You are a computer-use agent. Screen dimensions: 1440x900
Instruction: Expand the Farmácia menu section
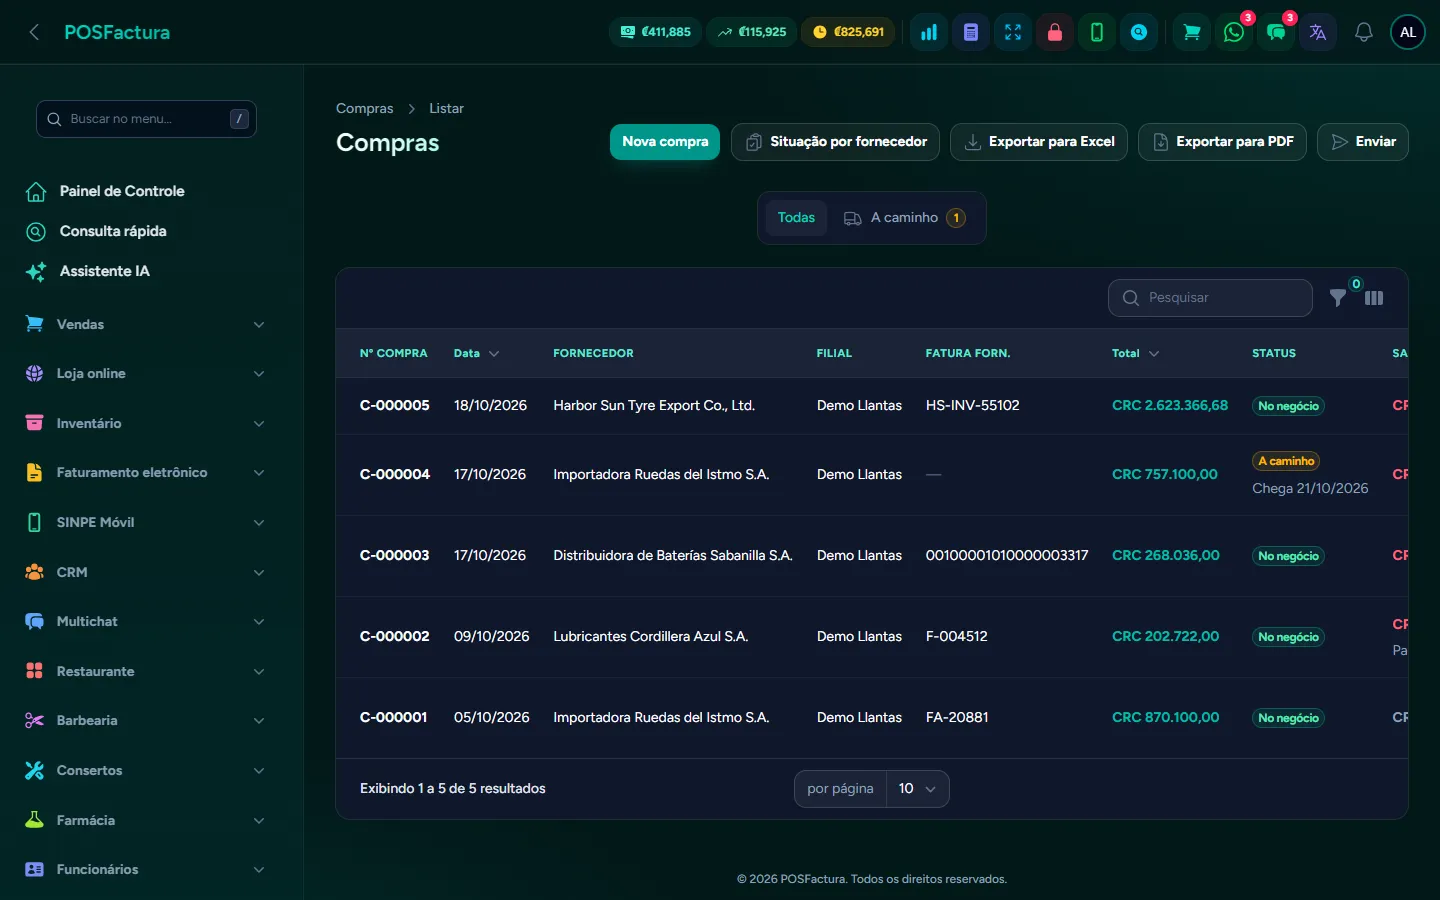click(146, 820)
